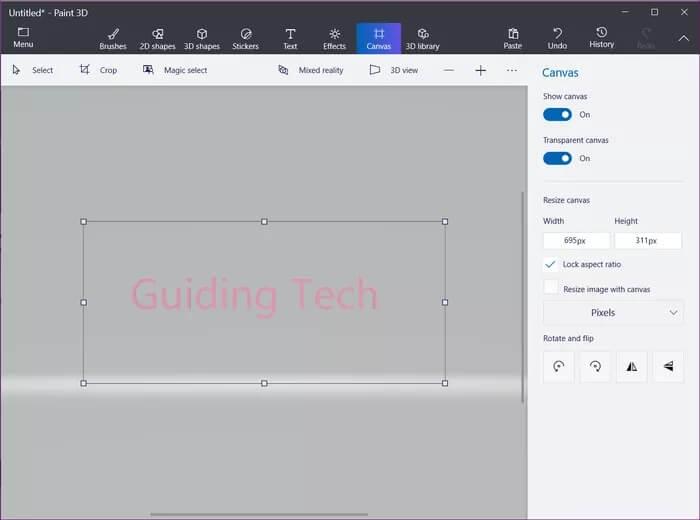Zoom in with the plus icon
700x520 pixels.
pos(480,70)
